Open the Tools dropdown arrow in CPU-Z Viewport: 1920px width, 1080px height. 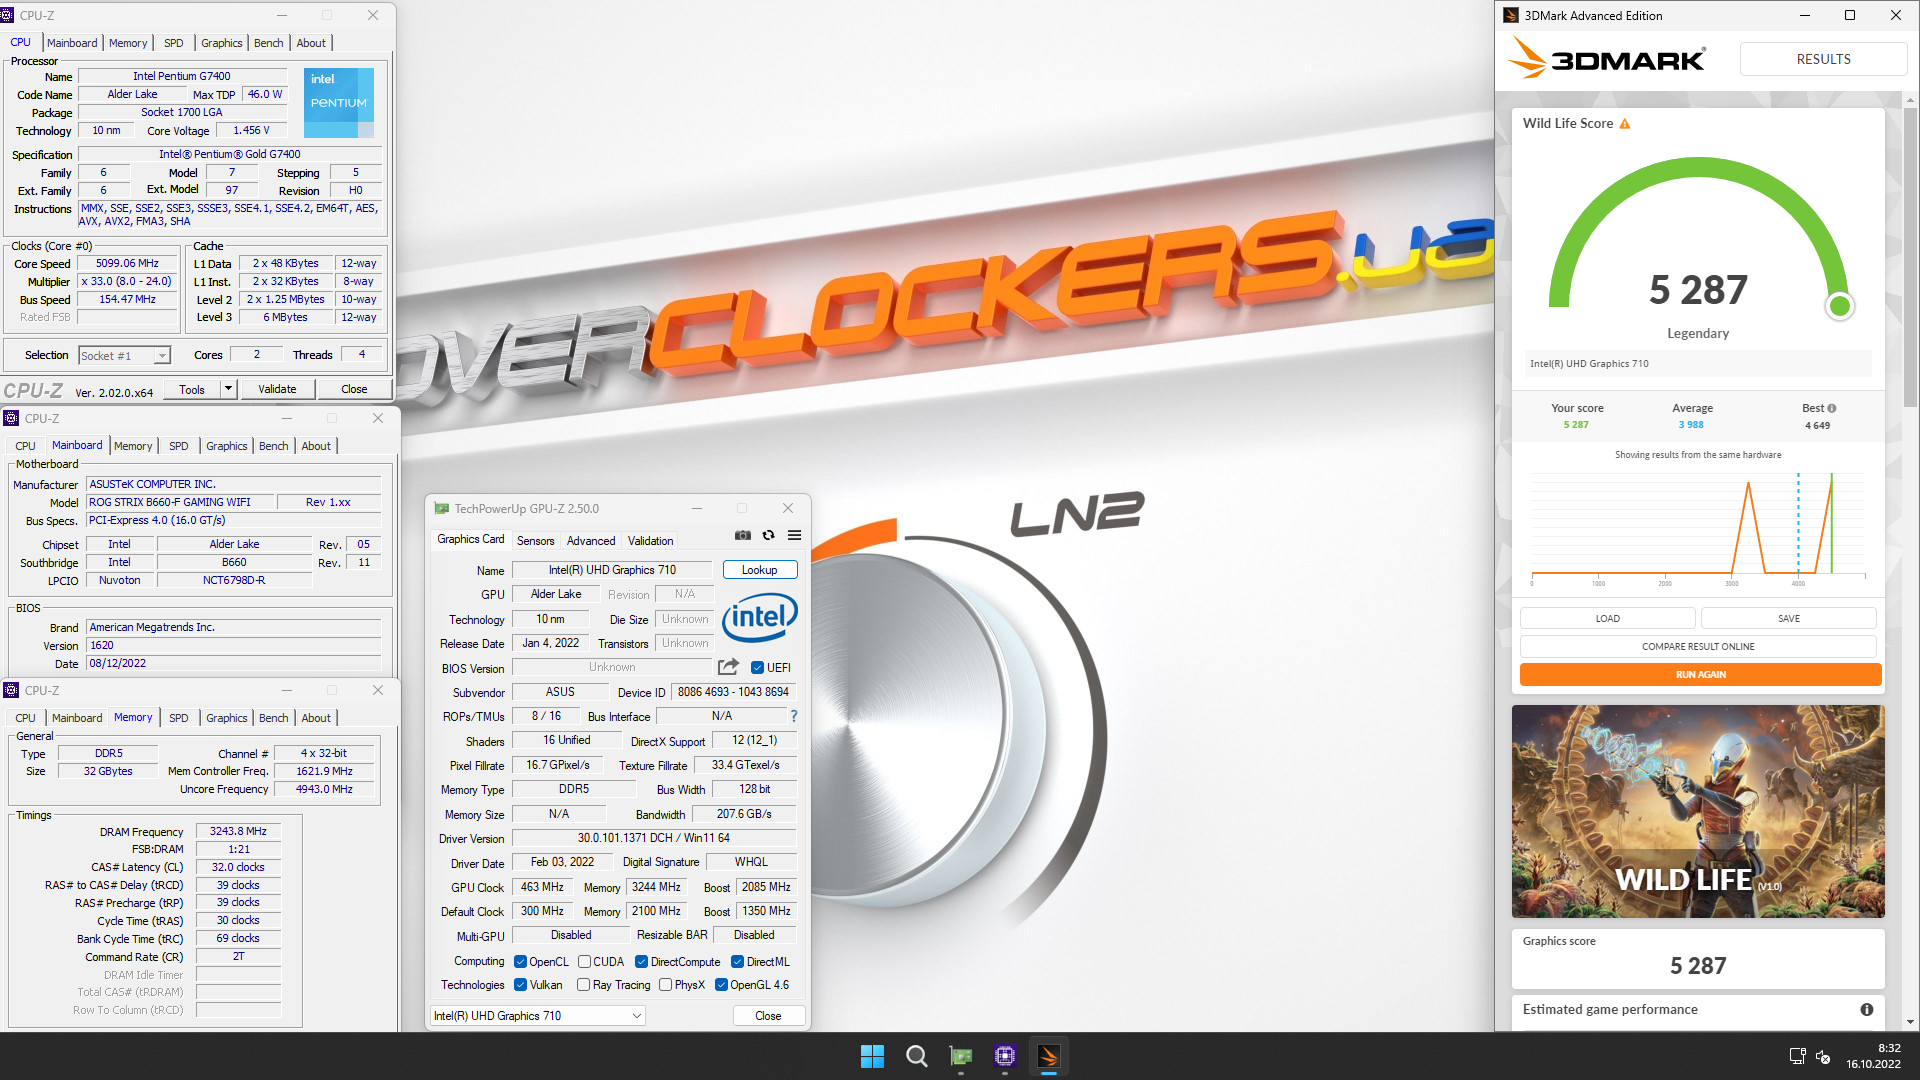tap(228, 389)
